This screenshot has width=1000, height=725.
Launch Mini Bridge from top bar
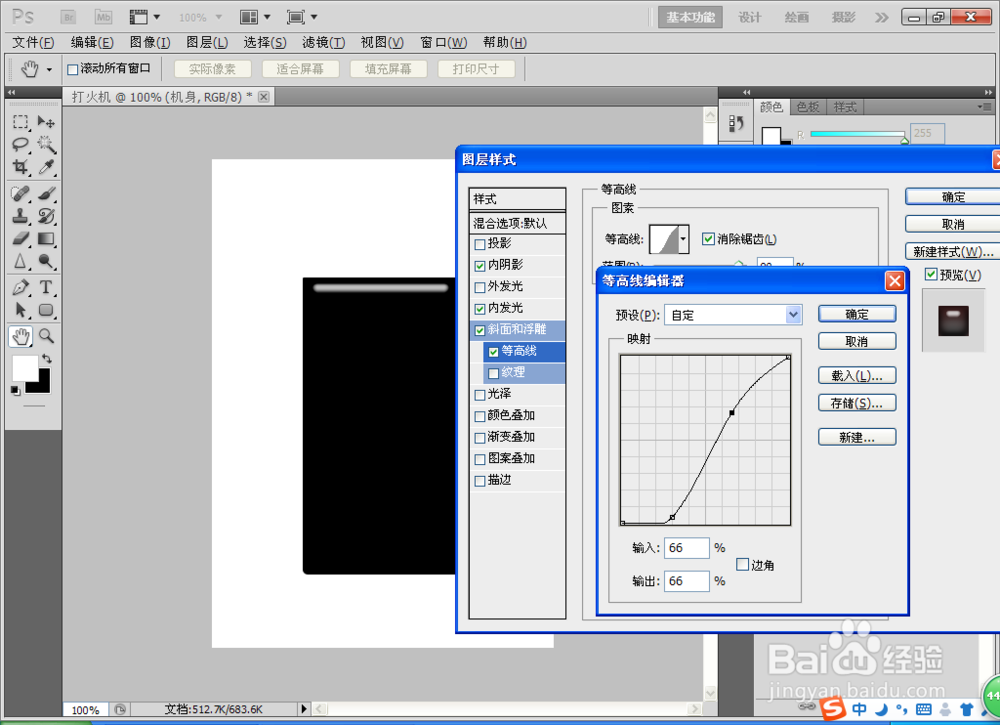pyautogui.click(x=103, y=17)
